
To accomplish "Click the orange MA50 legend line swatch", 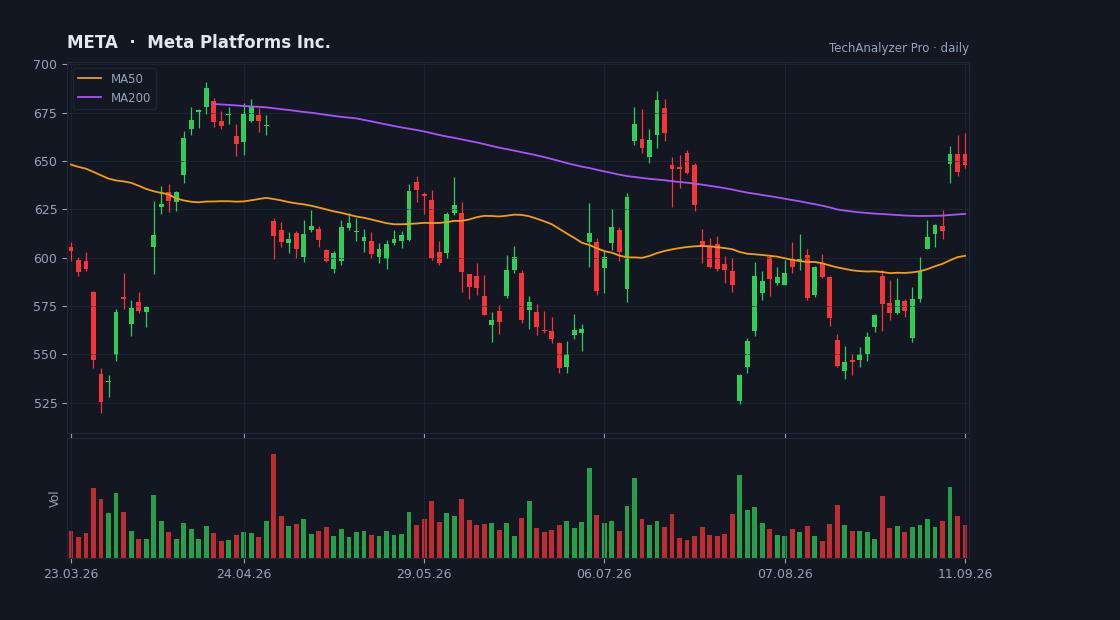I will 89,79.
